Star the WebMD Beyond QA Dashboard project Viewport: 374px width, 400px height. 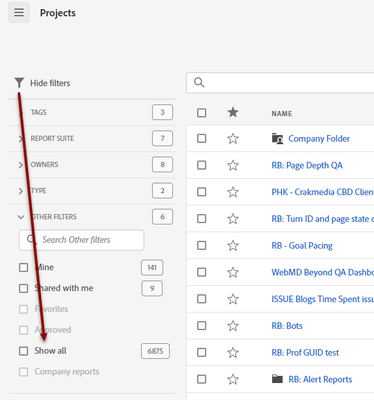click(233, 272)
